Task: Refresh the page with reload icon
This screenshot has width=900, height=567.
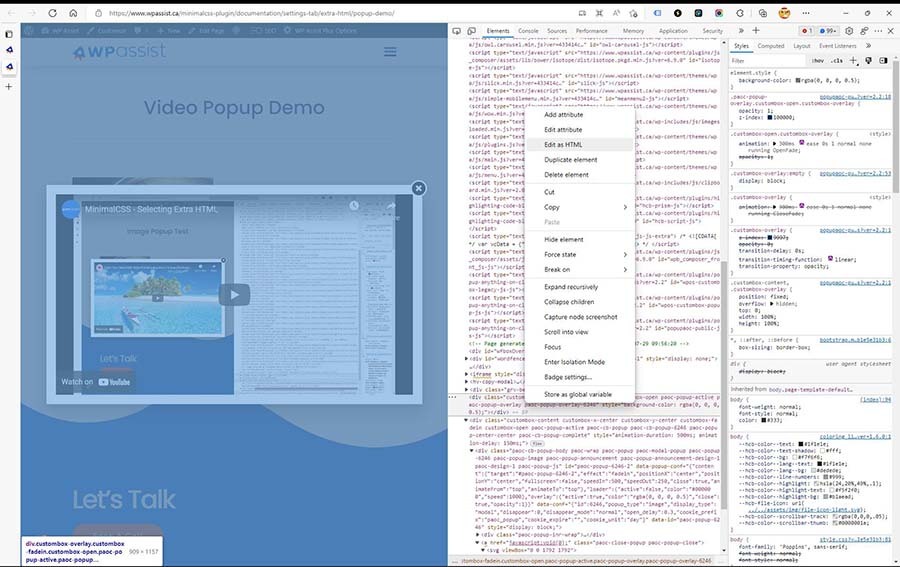Action: [x=52, y=13]
